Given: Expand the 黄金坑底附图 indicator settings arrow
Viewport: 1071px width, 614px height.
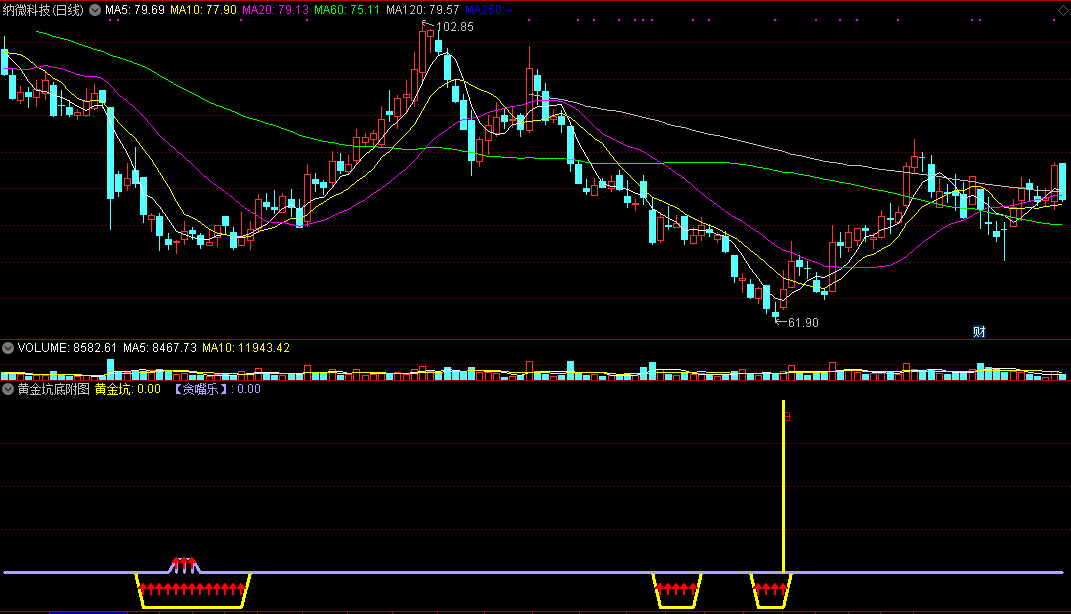Looking at the screenshot, I should click(x=8, y=389).
